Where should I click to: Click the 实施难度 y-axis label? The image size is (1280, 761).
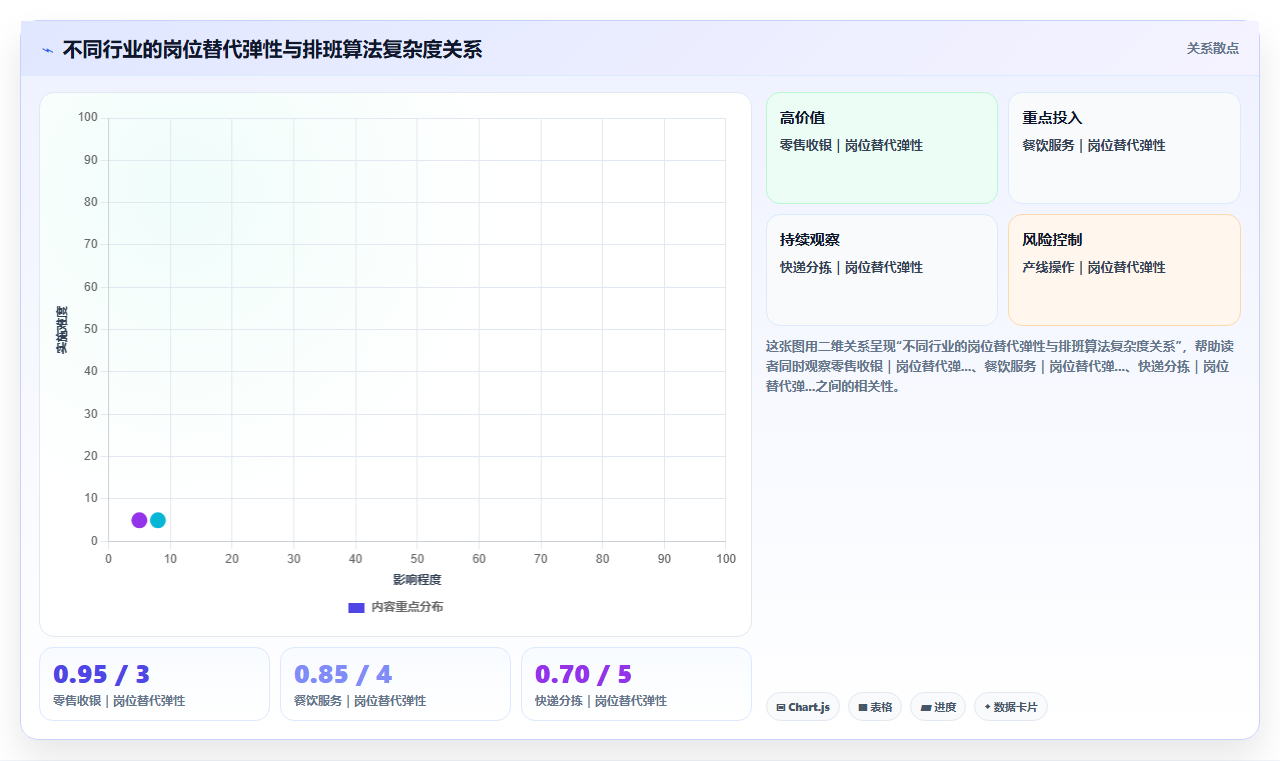(62, 330)
